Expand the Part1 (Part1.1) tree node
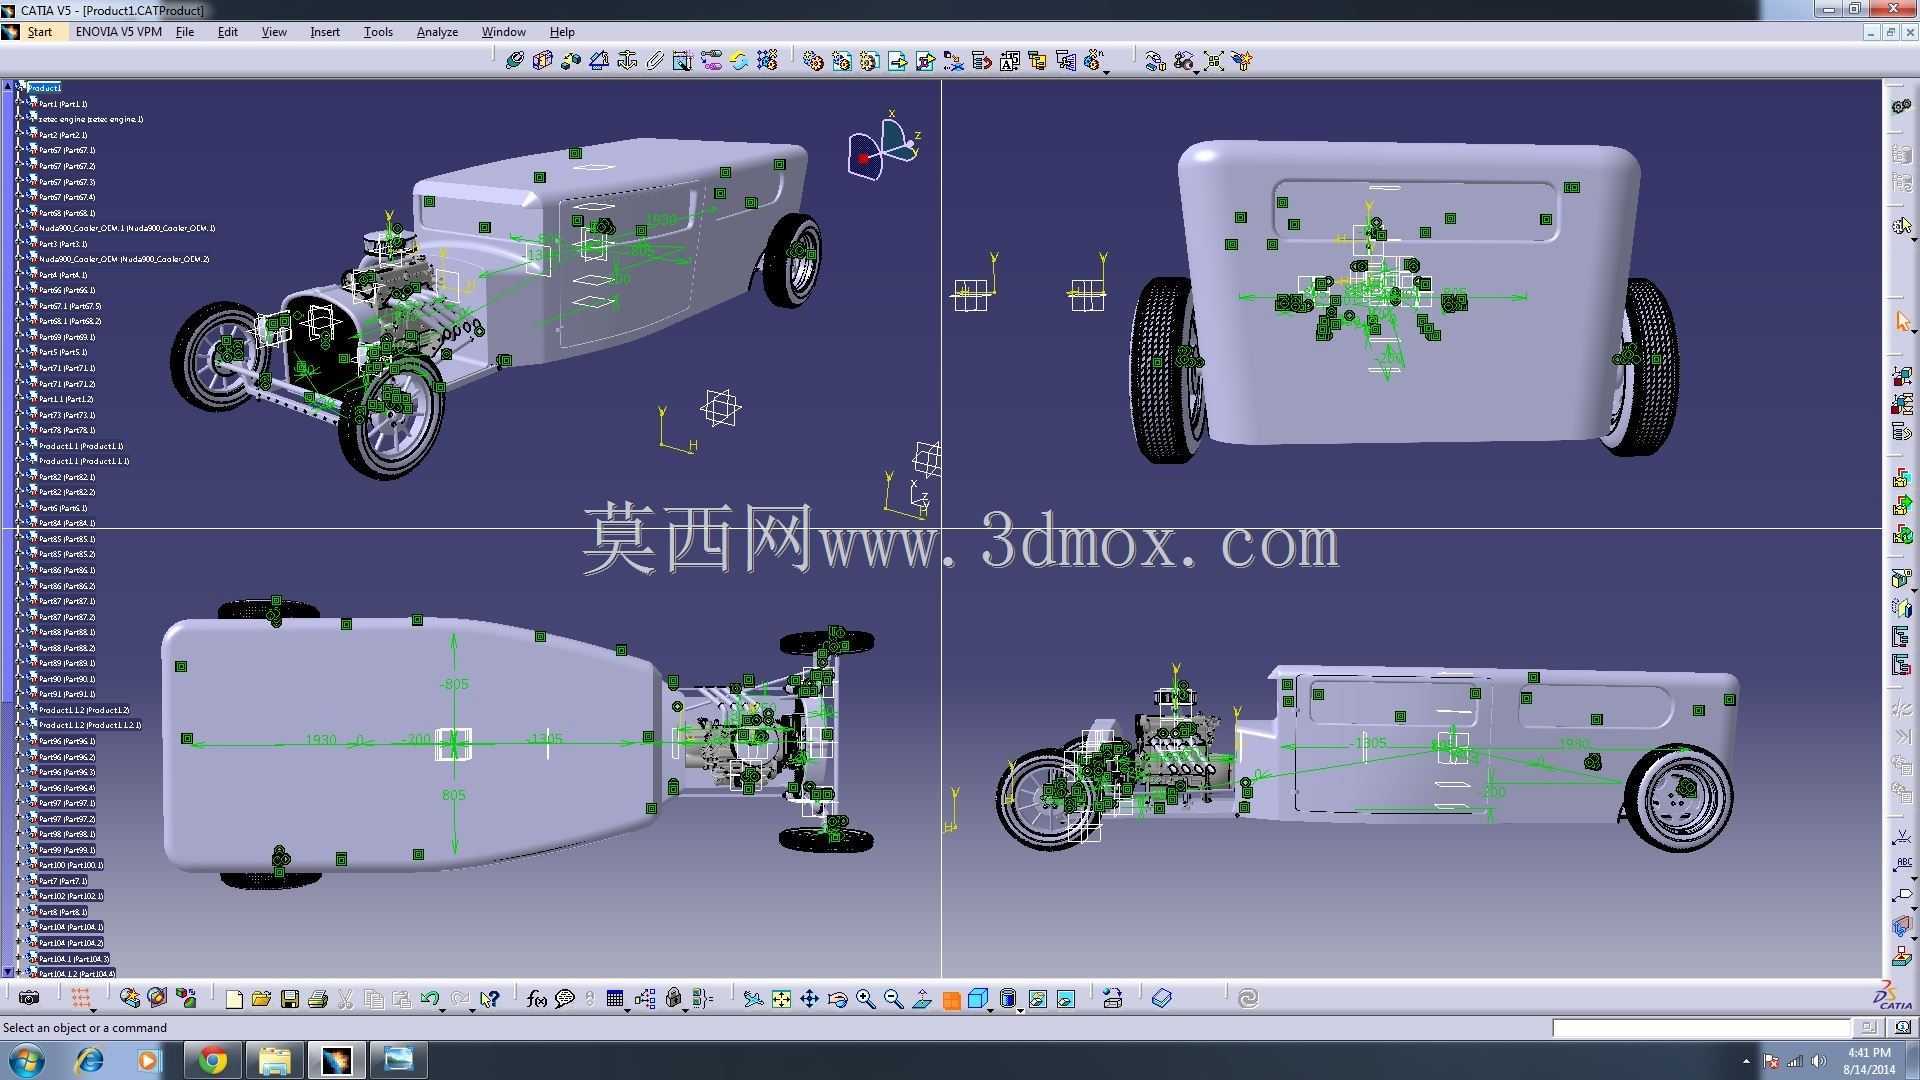 (20, 103)
